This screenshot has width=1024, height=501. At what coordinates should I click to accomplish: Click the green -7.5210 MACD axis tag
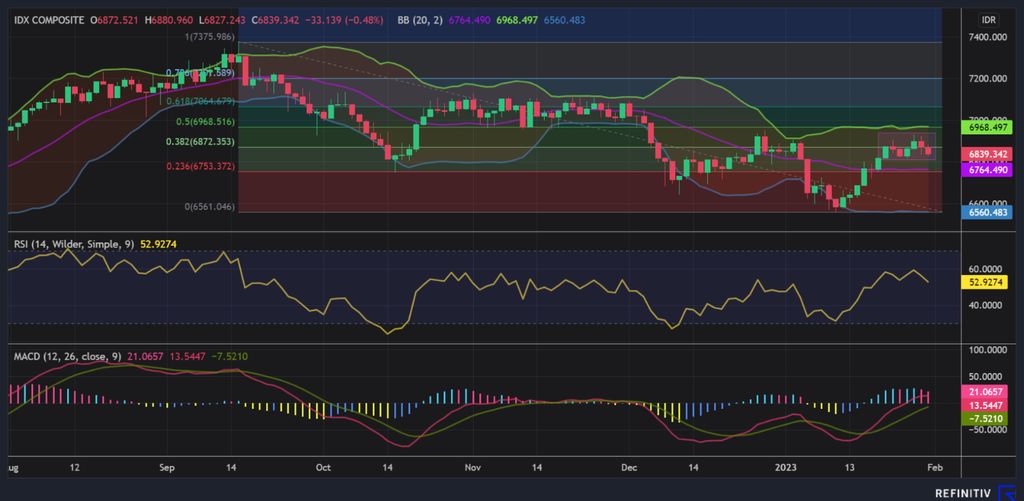pyautogui.click(x=985, y=419)
